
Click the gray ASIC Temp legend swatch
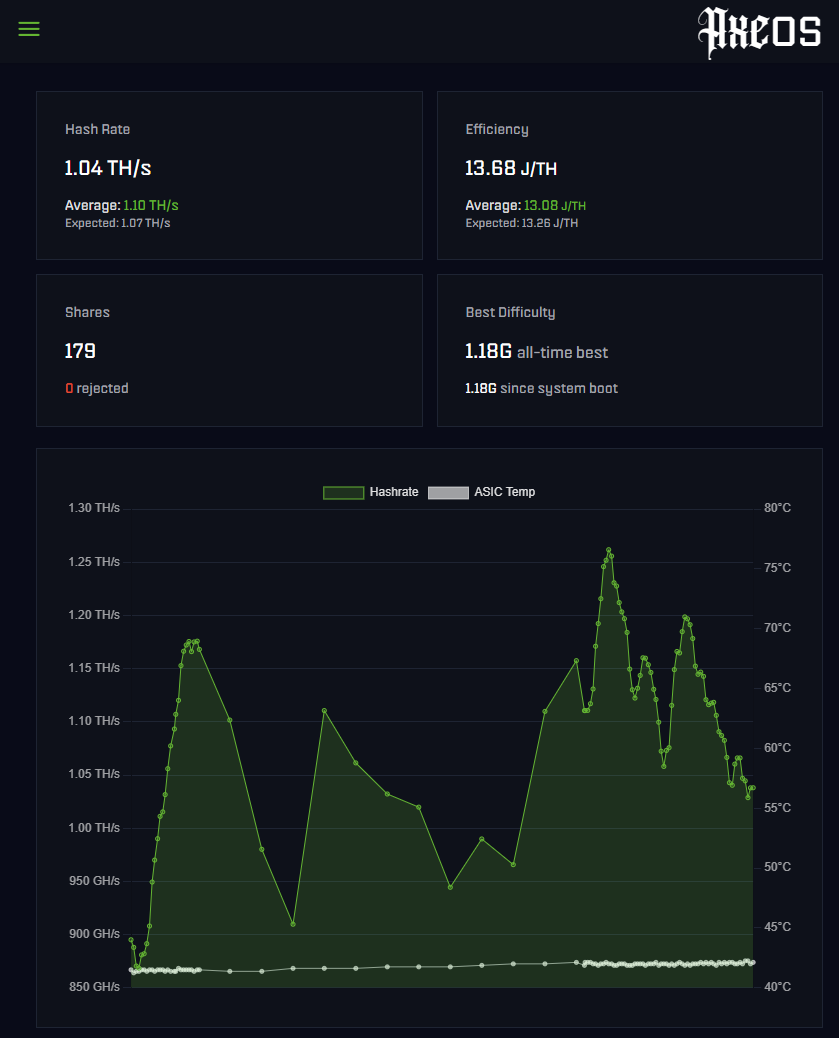pyautogui.click(x=448, y=492)
